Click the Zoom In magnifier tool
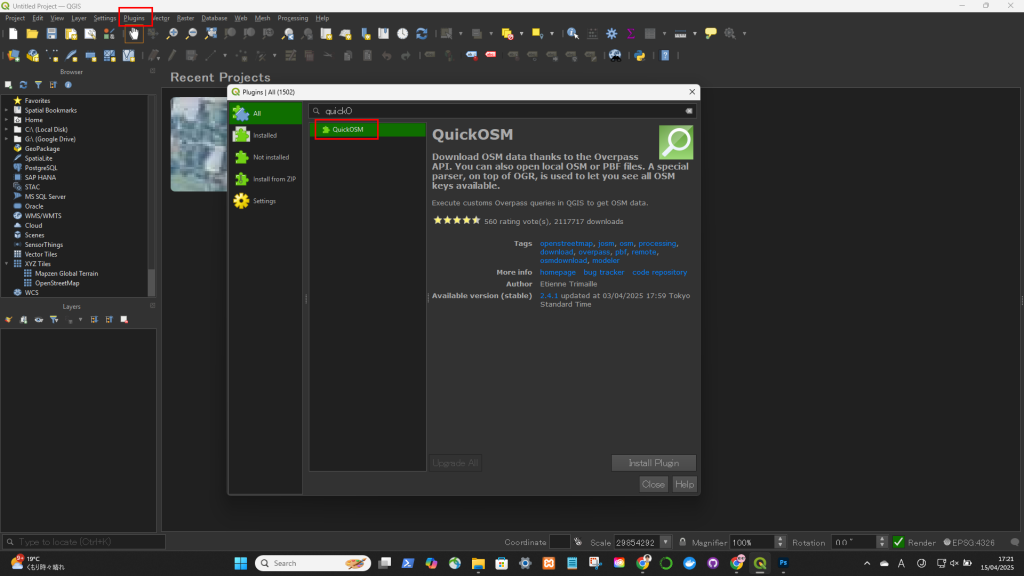The width and height of the screenshot is (1024, 576). point(172,34)
